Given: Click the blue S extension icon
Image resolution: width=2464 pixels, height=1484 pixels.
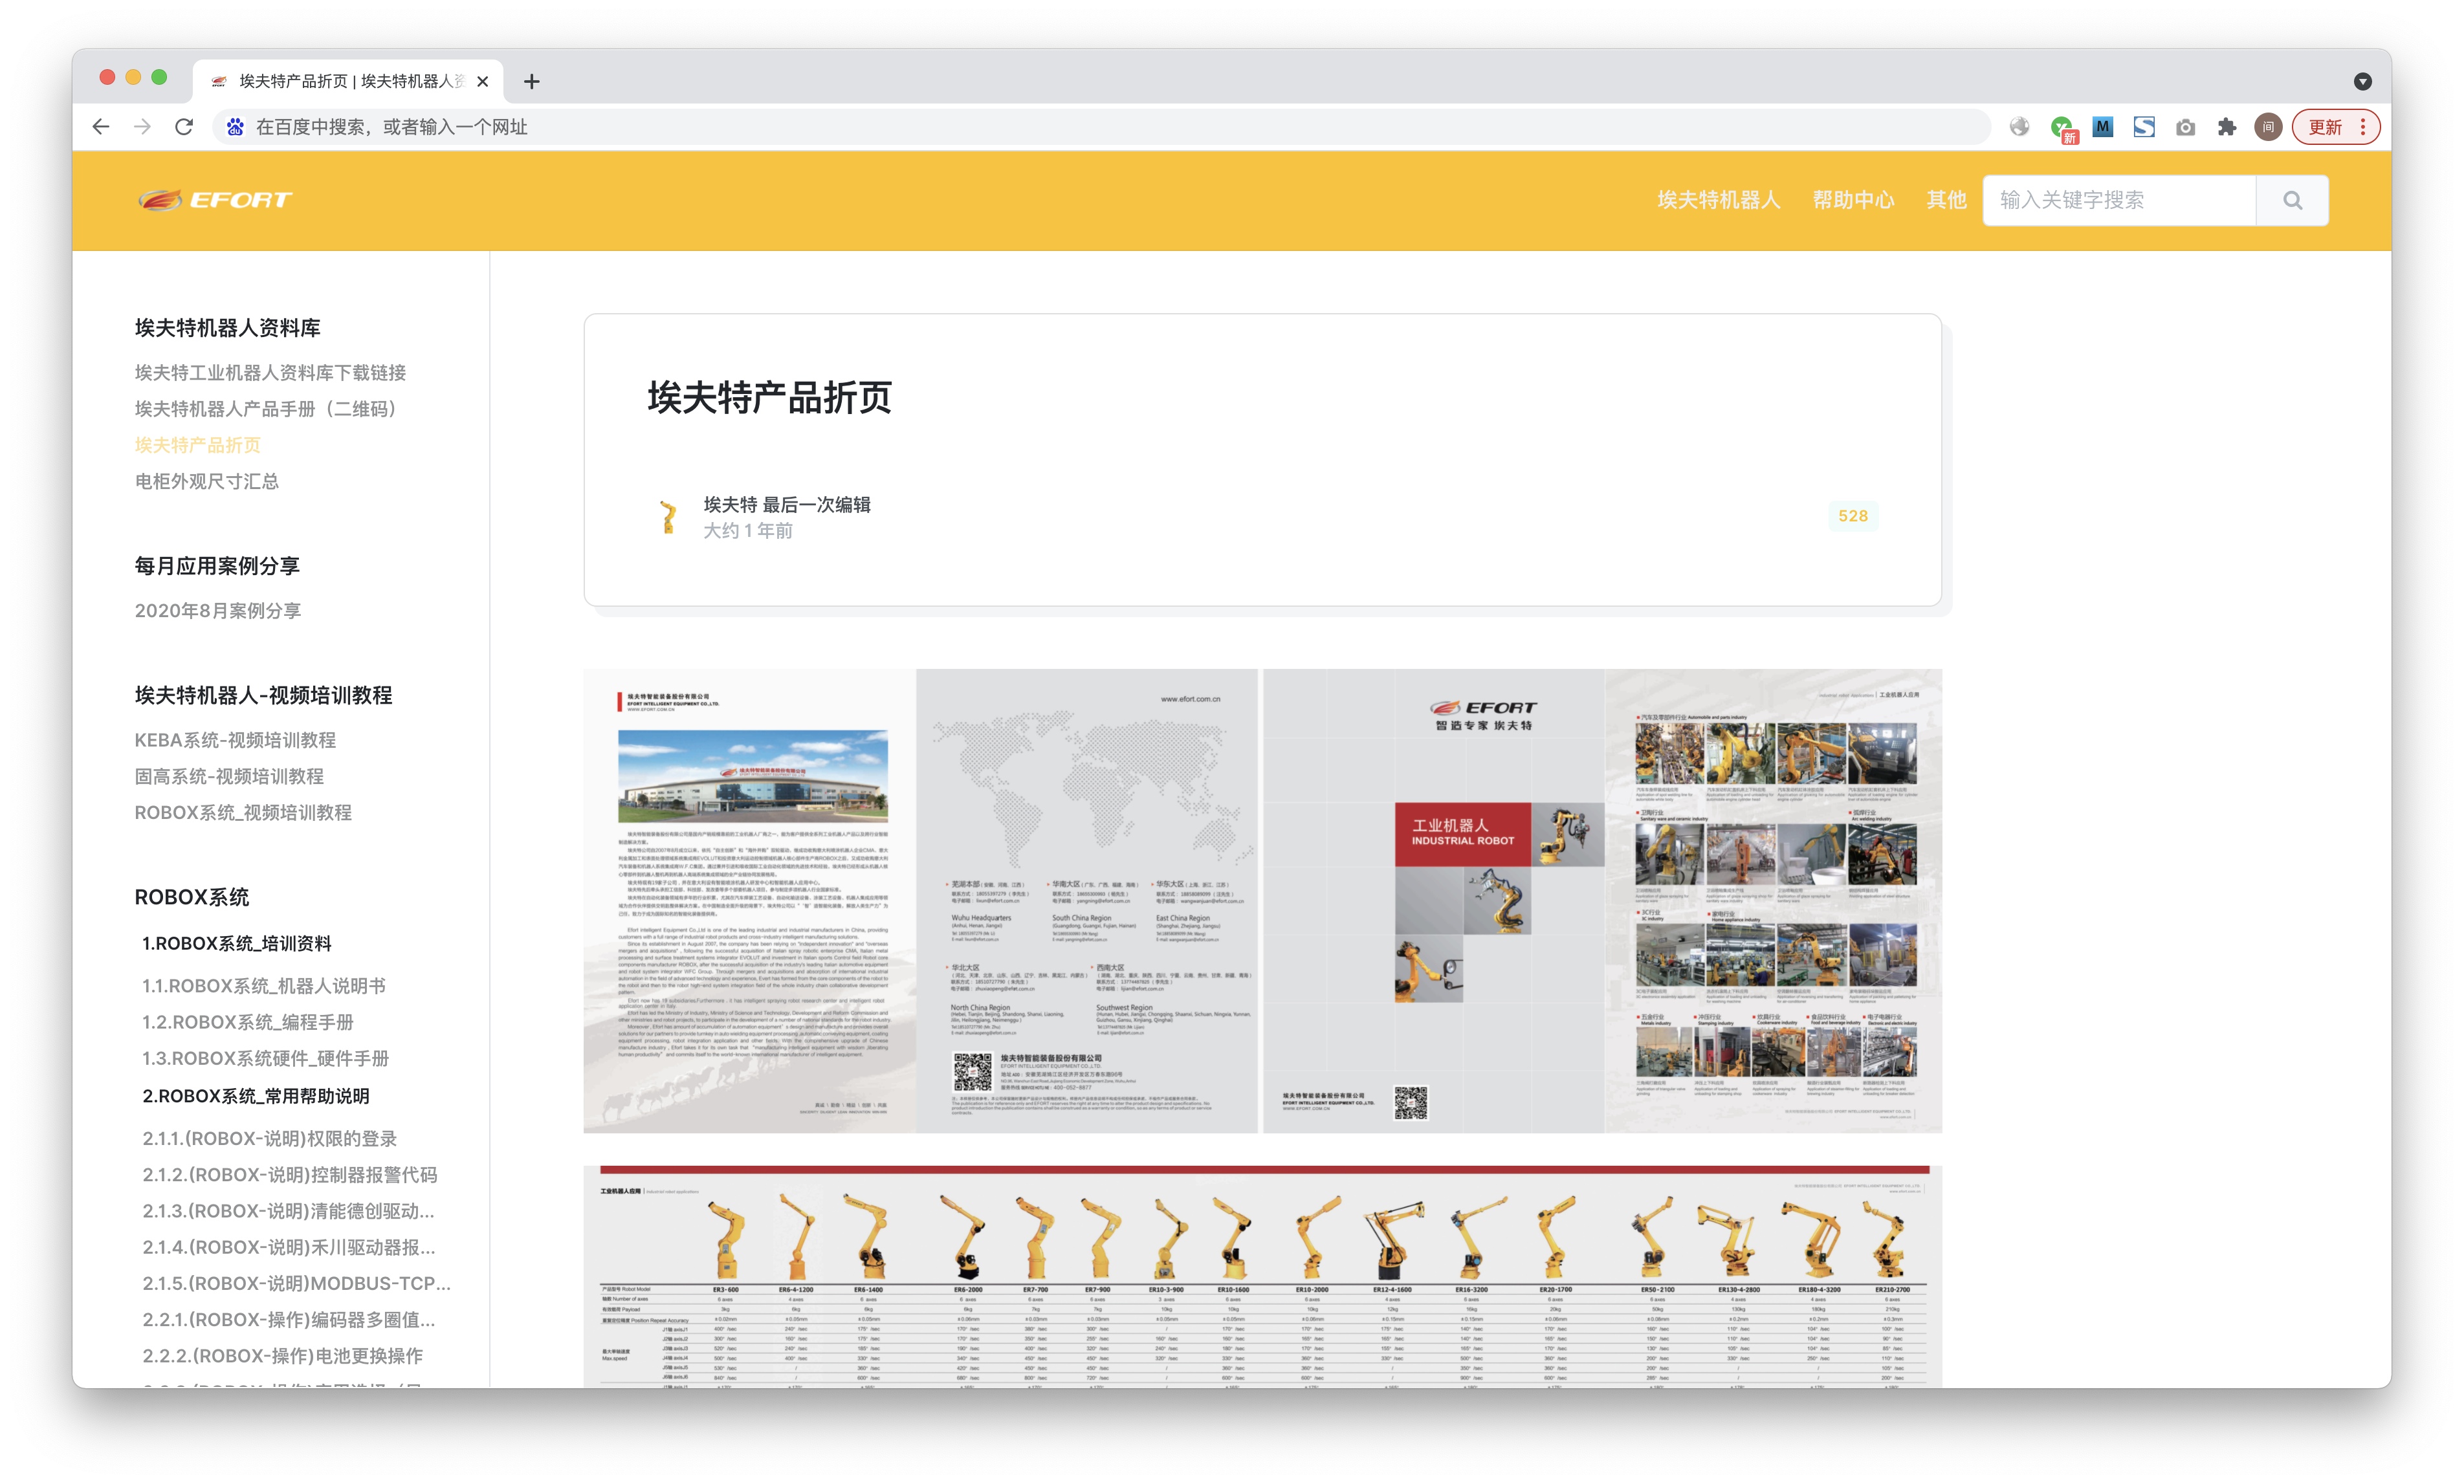Looking at the screenshot, I should click(2144, 127).
